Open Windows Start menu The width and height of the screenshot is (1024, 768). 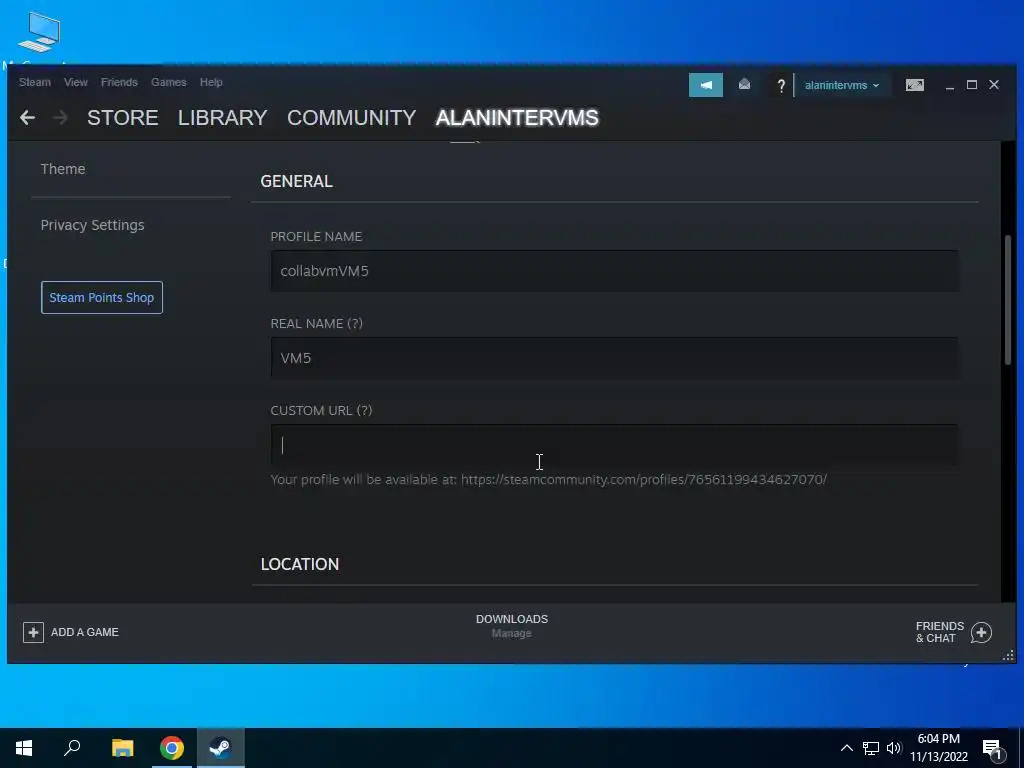pos(24,748)
